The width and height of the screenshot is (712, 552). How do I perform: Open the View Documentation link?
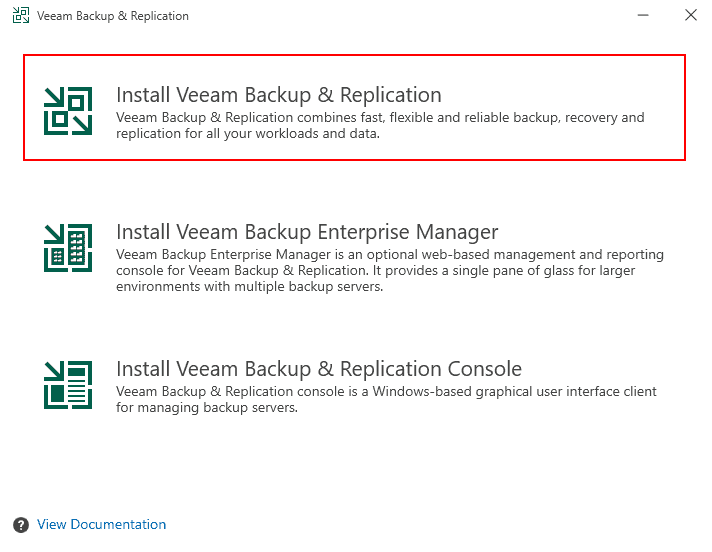coord(101,524)
